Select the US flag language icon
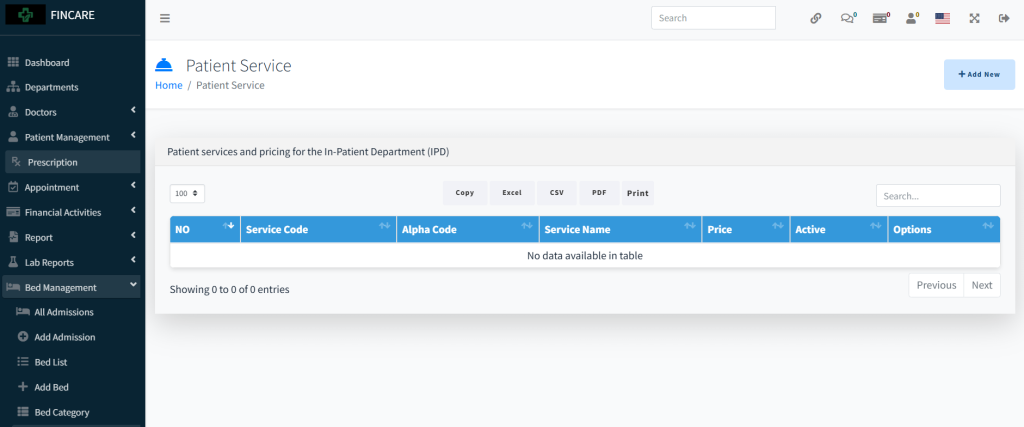The width and height of the screenshot is (1024, 427). point(942,18)
